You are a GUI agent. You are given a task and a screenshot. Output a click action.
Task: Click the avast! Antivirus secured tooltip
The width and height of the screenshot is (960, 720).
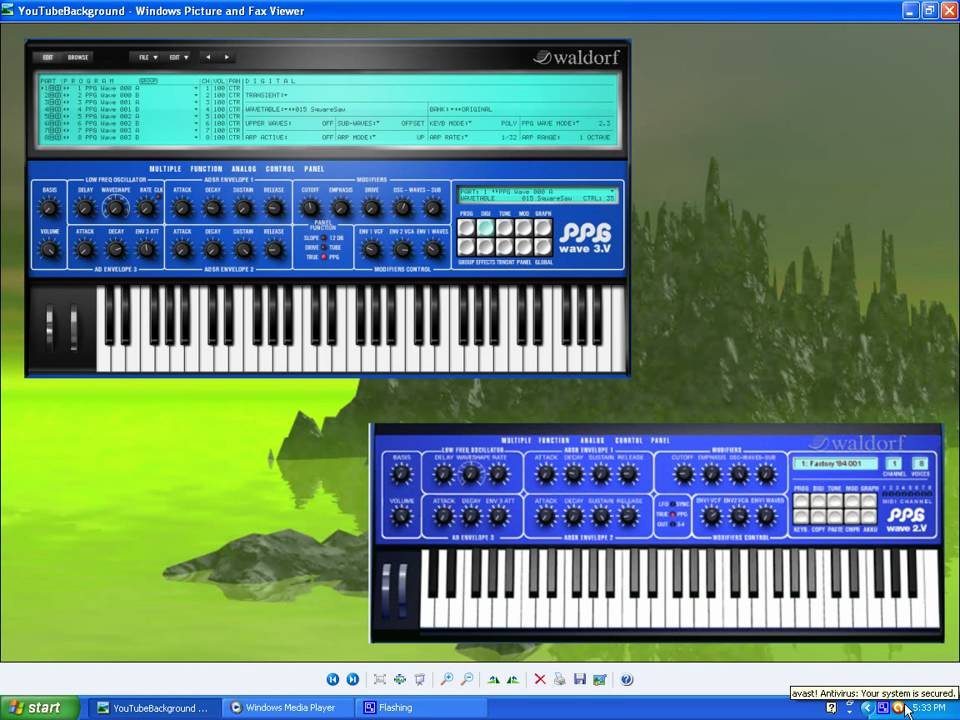tap(874, 693)
